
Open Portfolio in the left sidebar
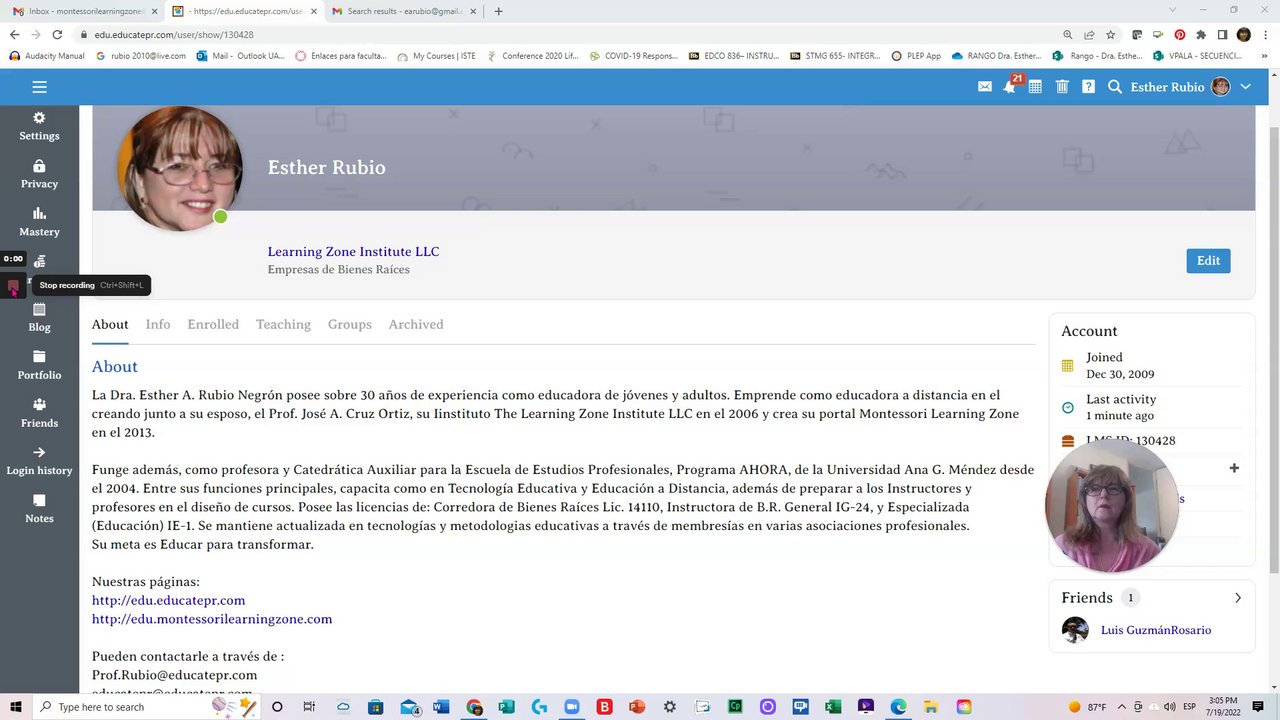(x=39, y=366)
